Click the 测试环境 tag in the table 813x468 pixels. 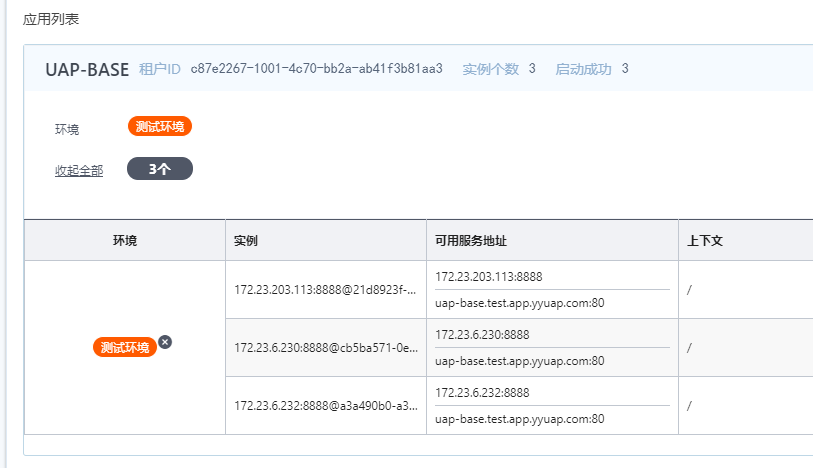pos(125,347)
